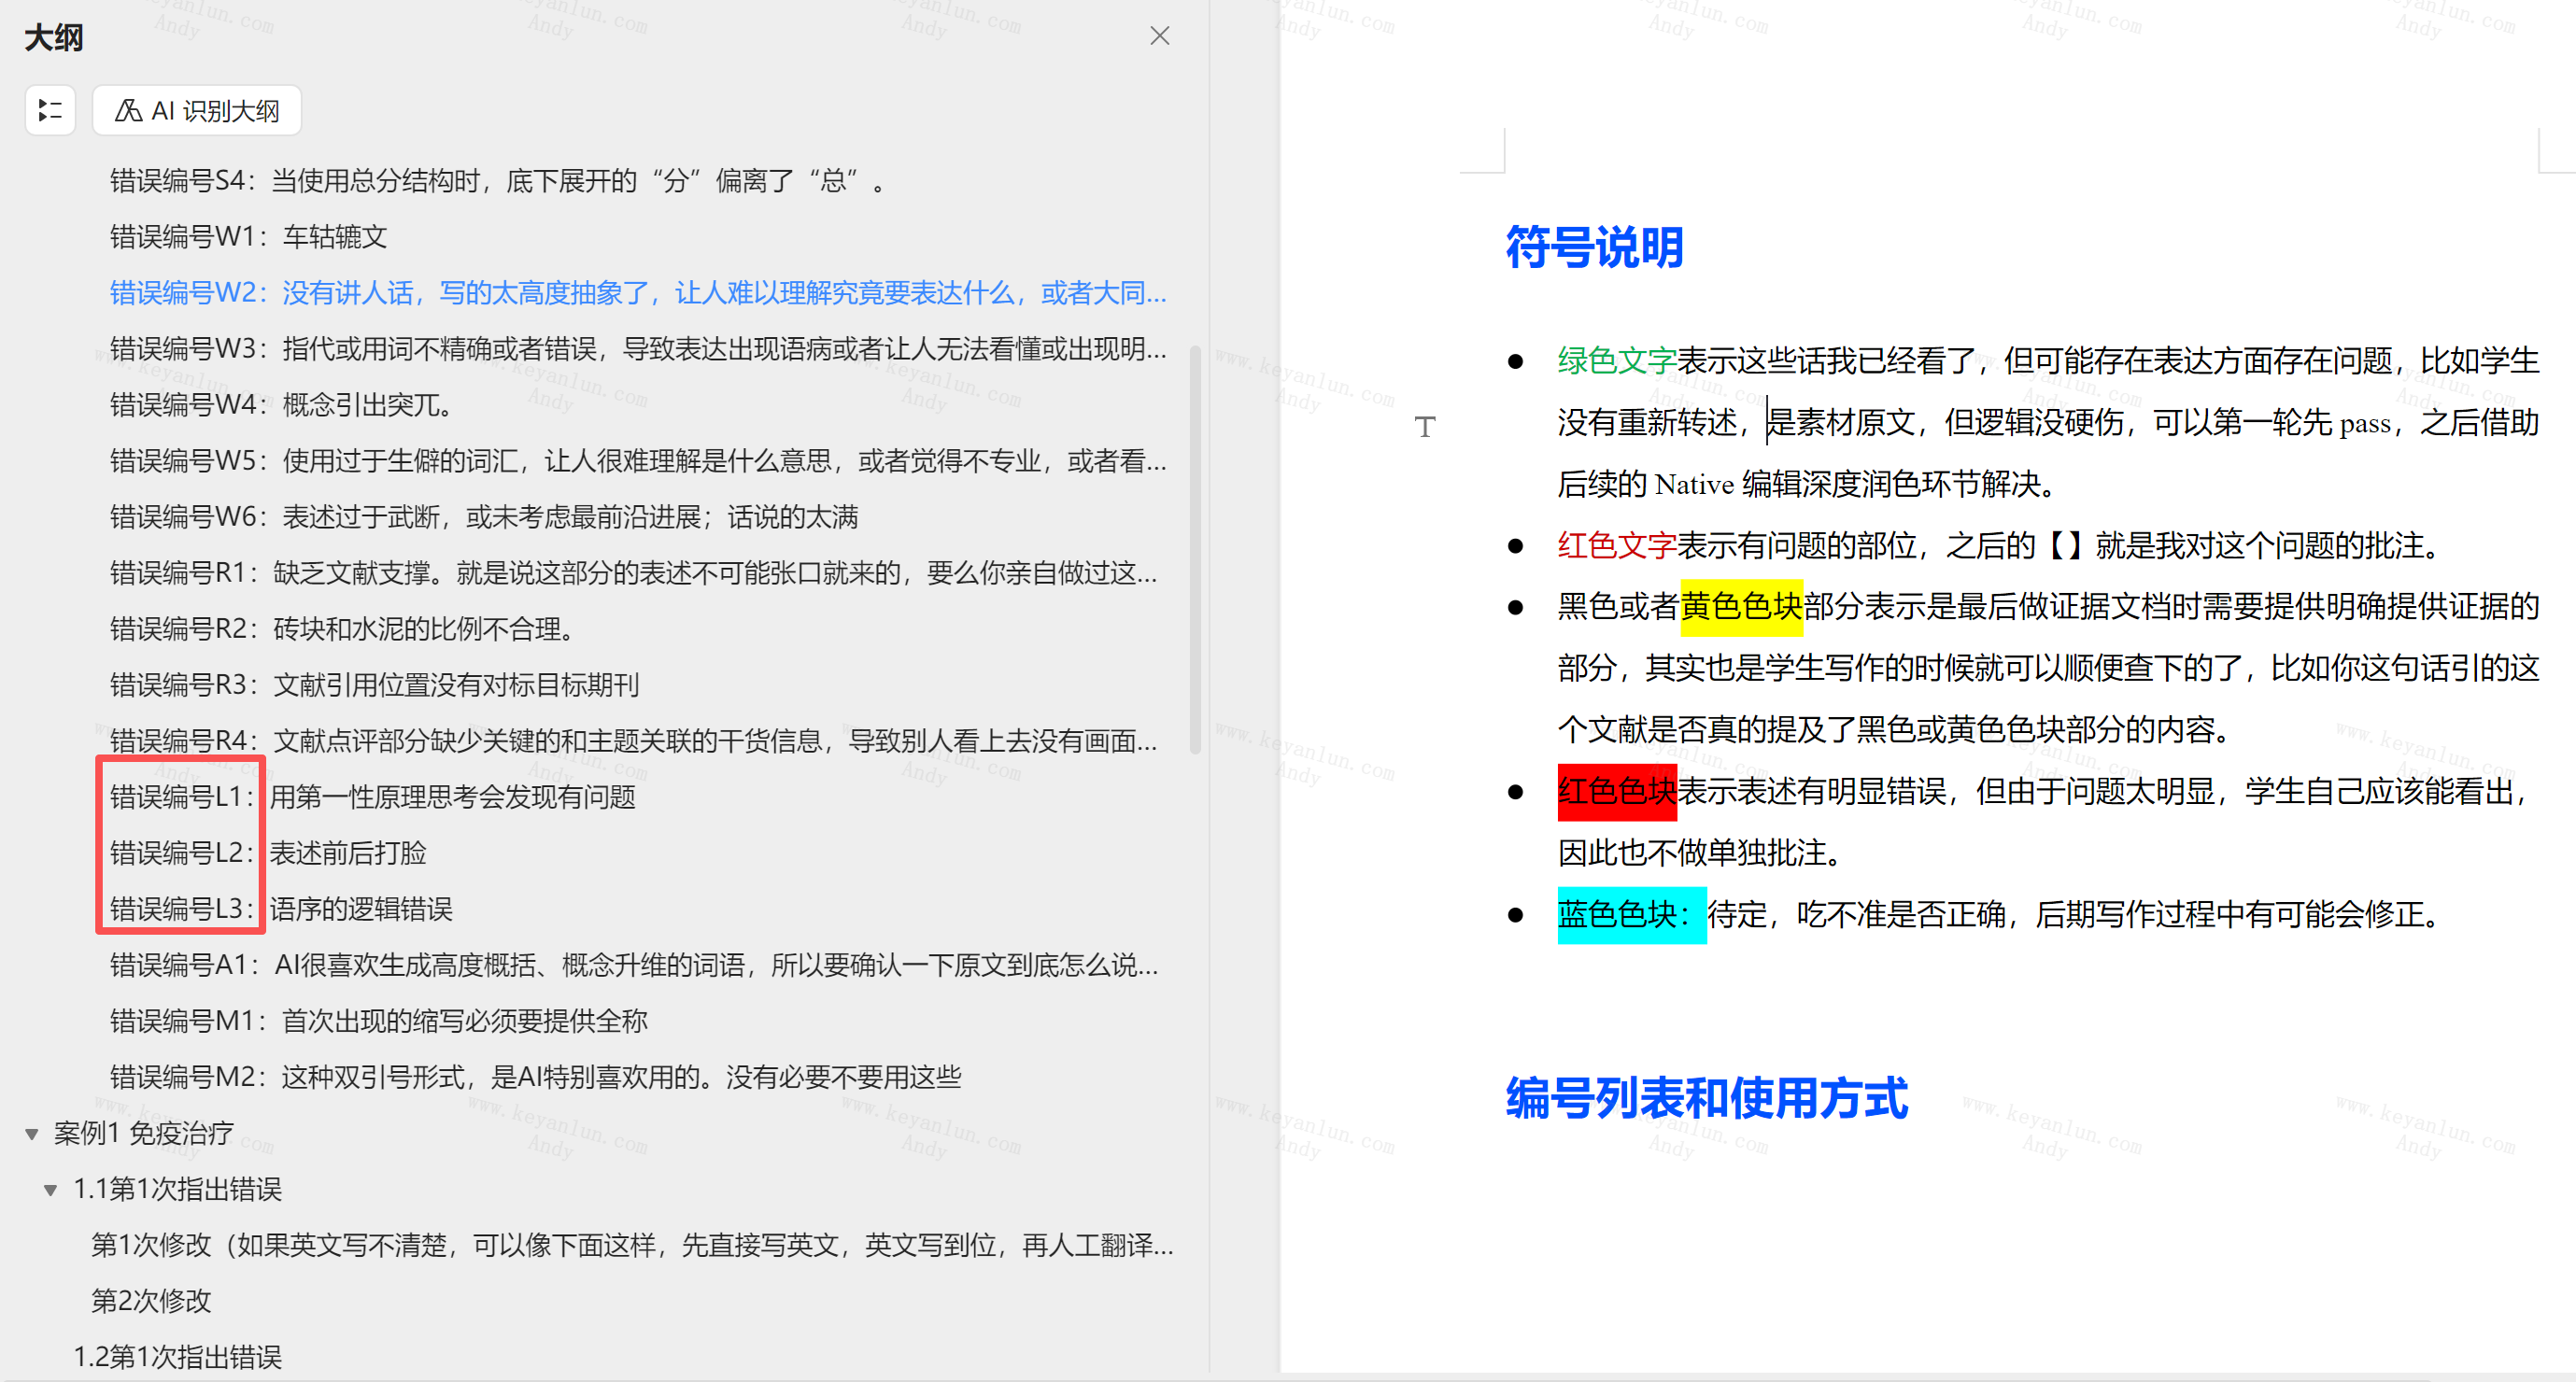Click the AI 识别大纲 button
Screen dimensions: 2576x1382
click(x=197, y=110)
